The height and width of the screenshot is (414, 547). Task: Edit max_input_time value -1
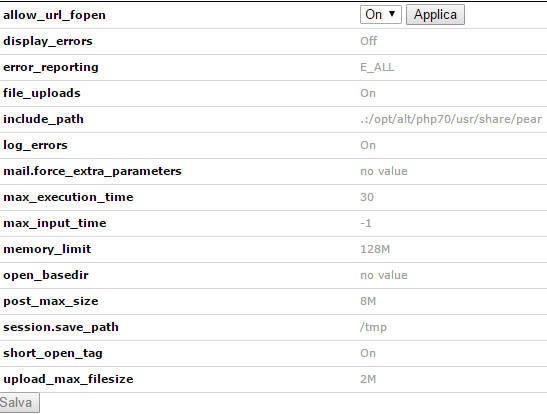[366, 223]
